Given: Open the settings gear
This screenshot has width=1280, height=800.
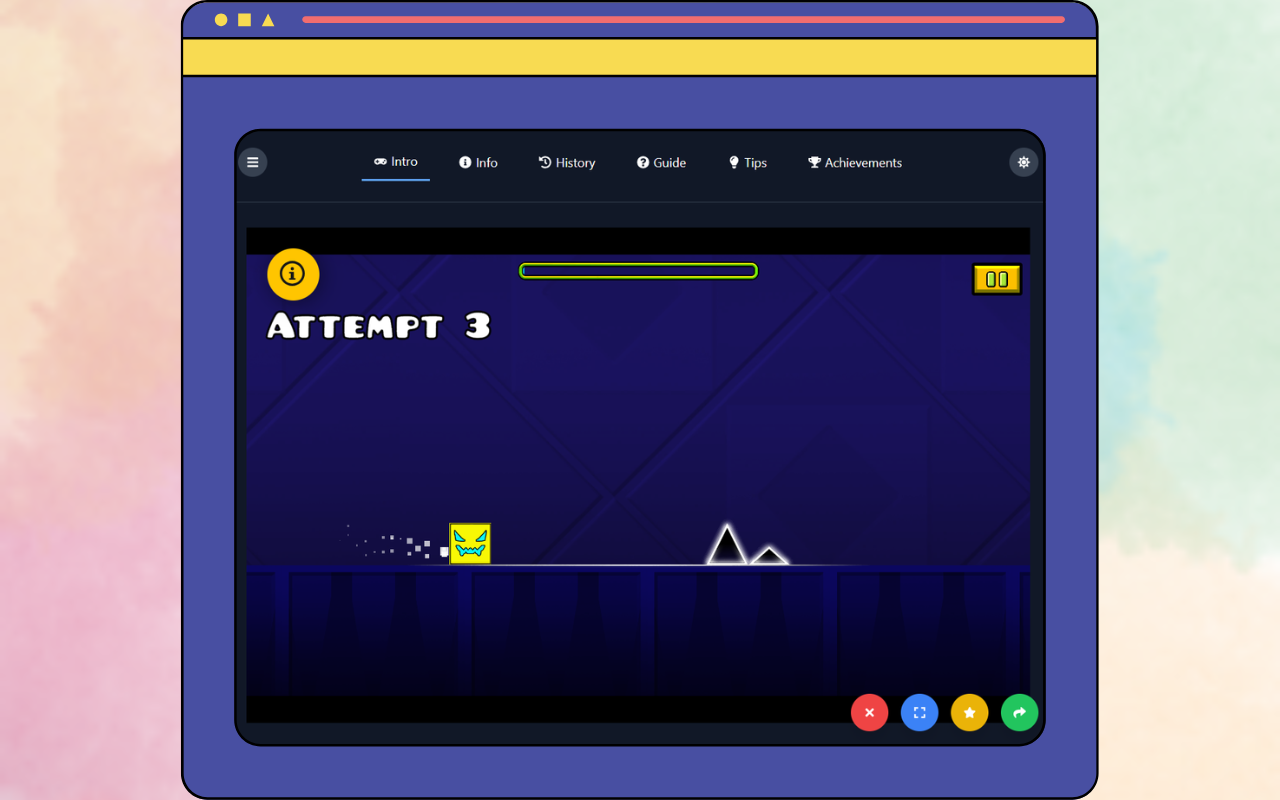Looking at the screenshot, I should pyautogui.click(x=1023, y=161).
